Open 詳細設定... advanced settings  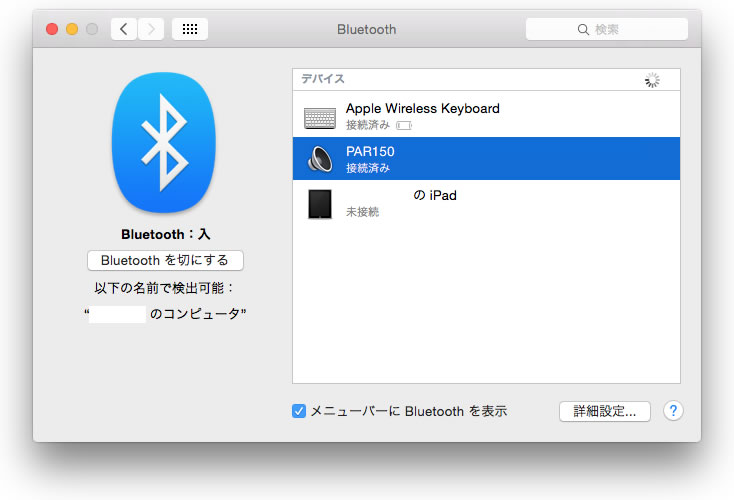(x=605, y=411)
